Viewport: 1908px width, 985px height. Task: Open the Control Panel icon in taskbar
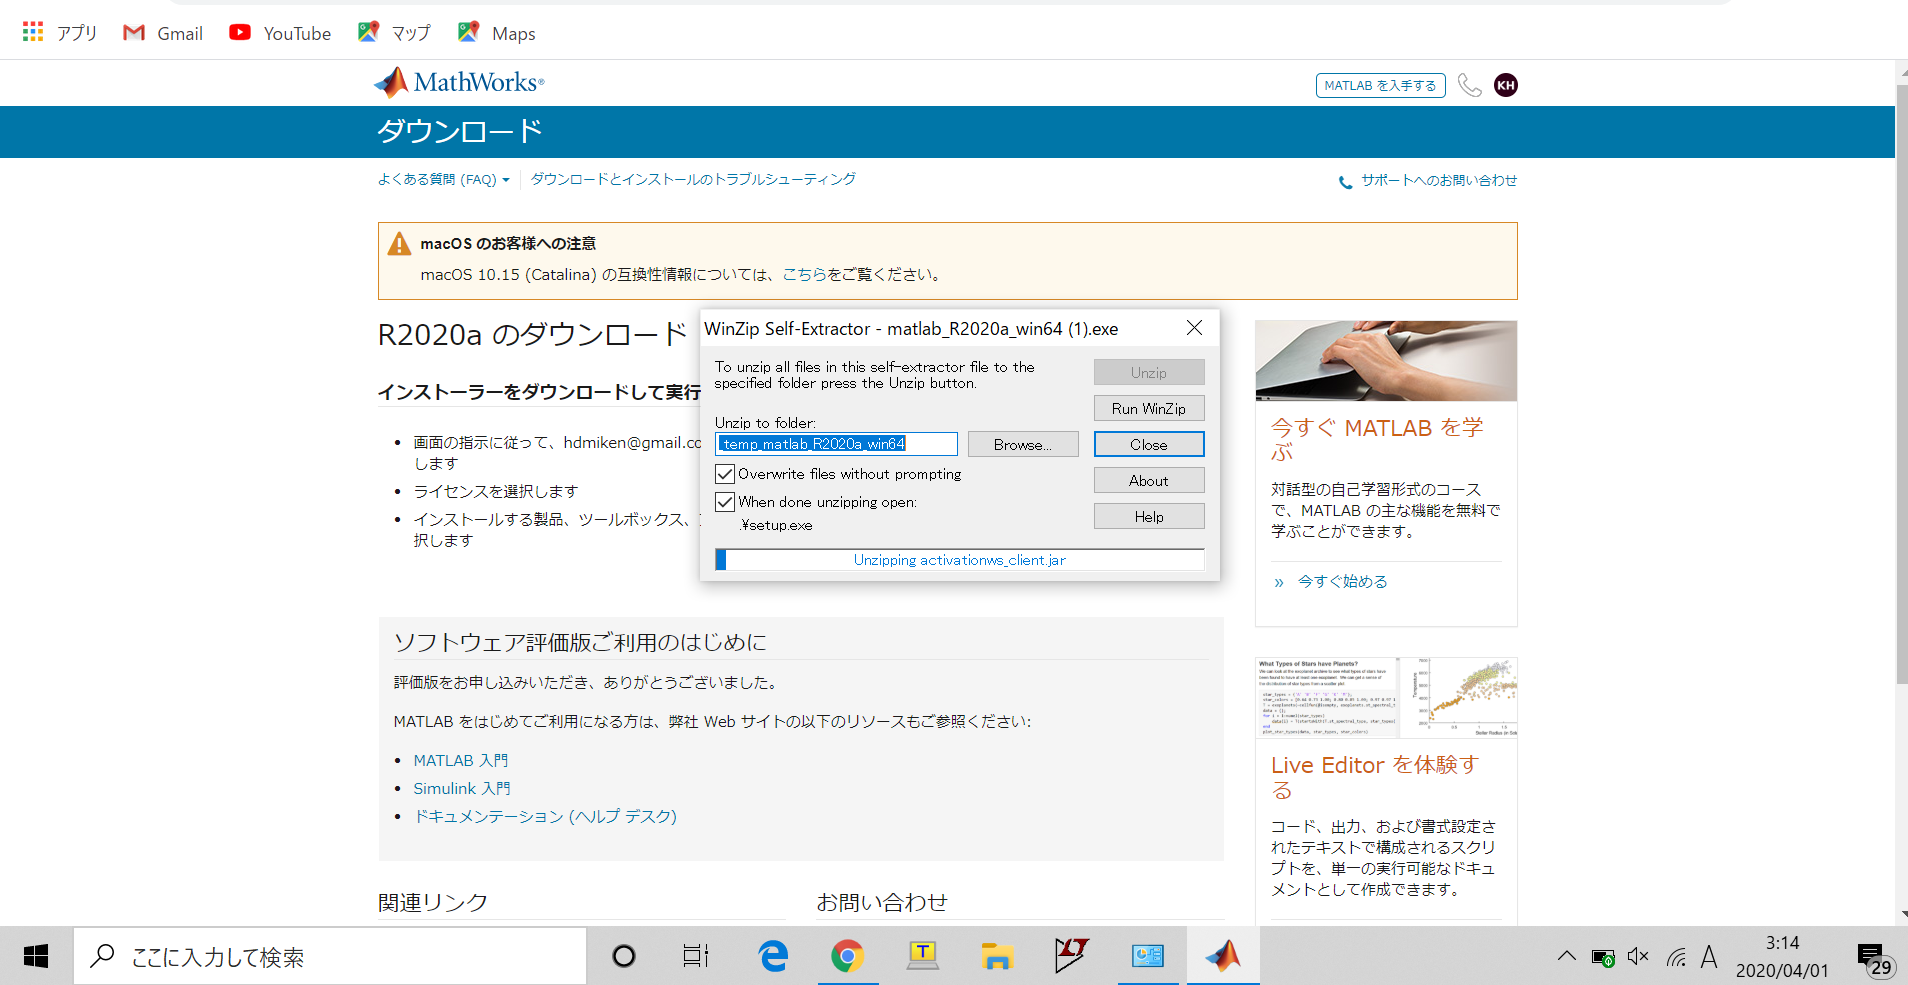pyautogui.click(x=1147, y=957)
